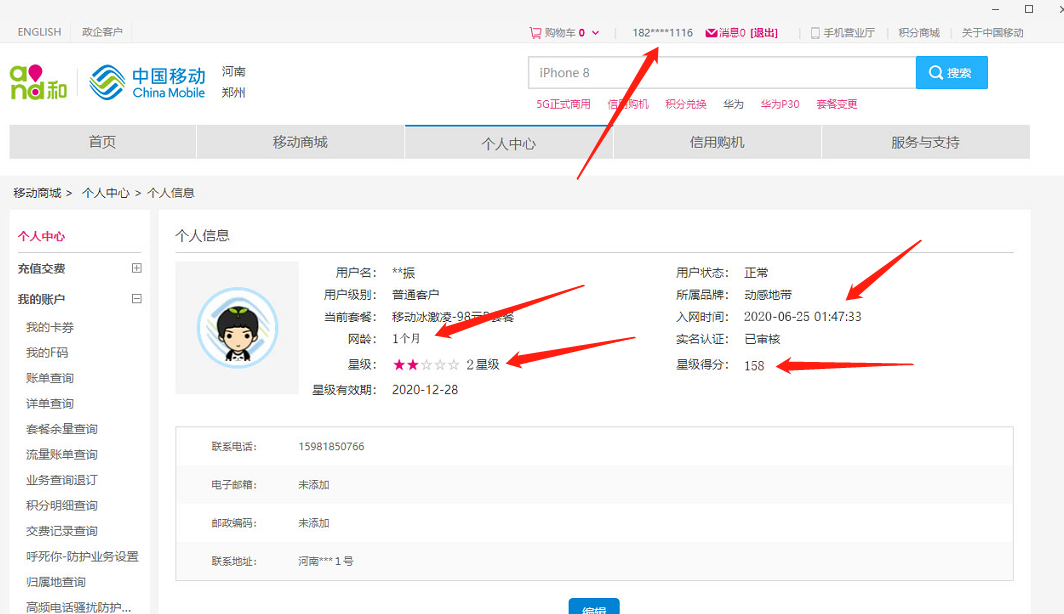Image resolution: width=1064 pixels, height=614 pixels.
Task: Open the 华为 hot keyword
Action: [734, 104]
